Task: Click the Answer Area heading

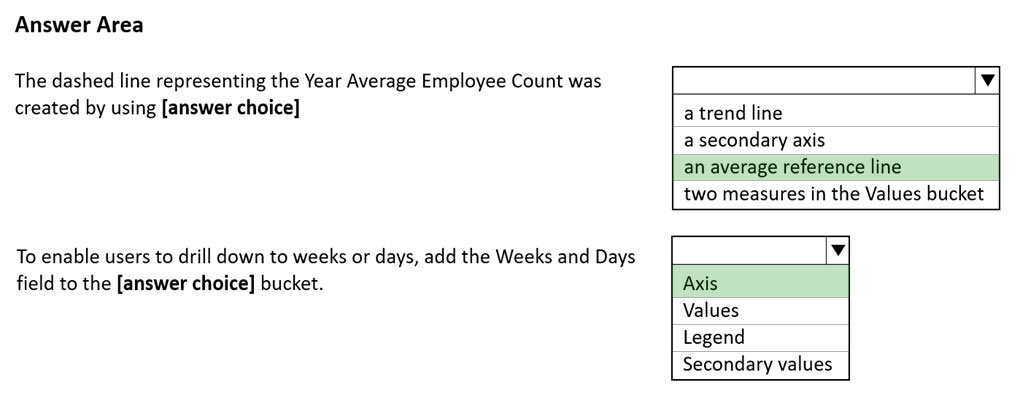Action: tap(79, 25)
